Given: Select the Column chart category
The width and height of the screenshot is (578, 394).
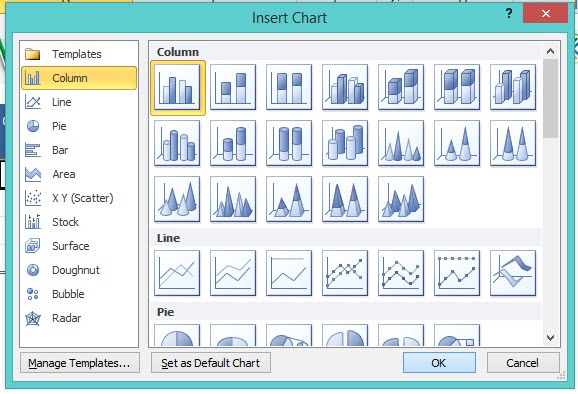Looking at the screenshot, I should pyautogui.click(x=79, y=78).
